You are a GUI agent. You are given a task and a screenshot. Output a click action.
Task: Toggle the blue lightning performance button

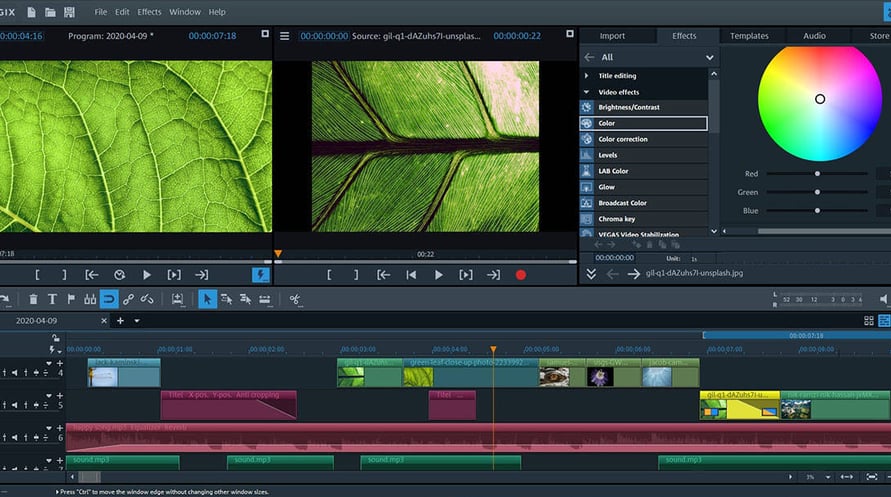[x=261, y=275]
